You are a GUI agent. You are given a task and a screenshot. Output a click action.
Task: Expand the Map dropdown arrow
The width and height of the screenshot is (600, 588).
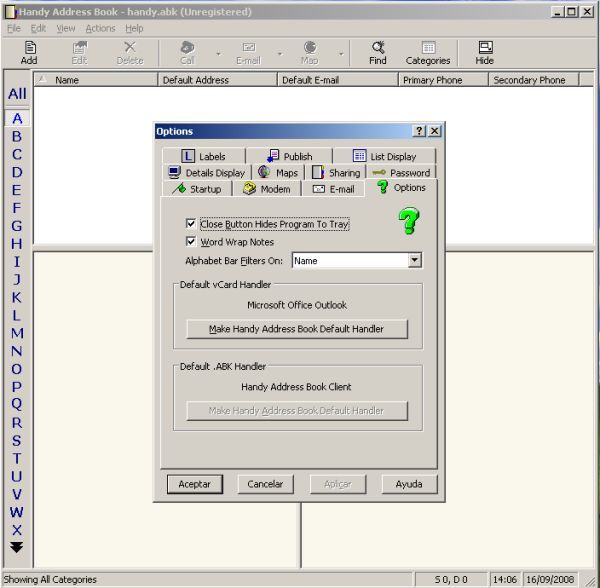341,54
